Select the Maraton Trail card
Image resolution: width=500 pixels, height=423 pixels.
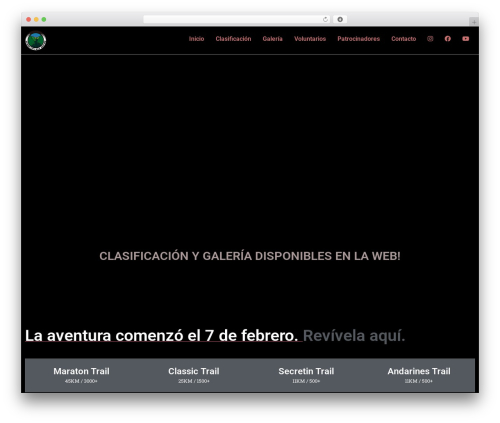pyautogui.click(x=81, y=375)
